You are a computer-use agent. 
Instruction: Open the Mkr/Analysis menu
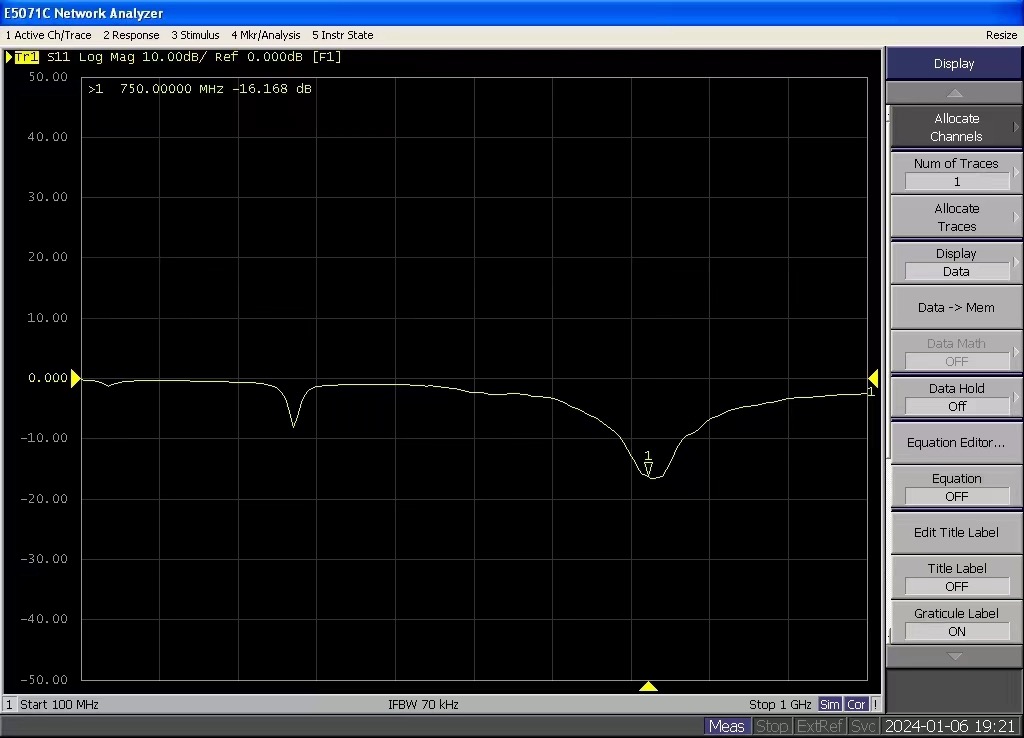pyautogui.click(x=265, y=35)
